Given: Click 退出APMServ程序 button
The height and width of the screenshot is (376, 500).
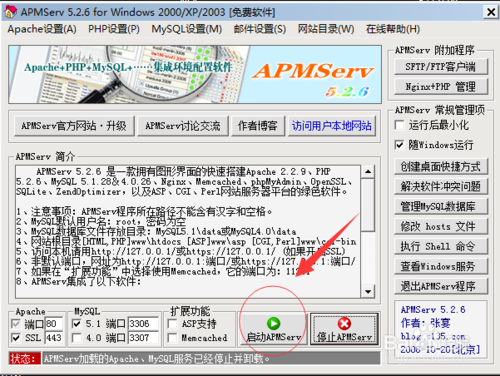Looking at the screenshot, I should (x=440, y=286).
